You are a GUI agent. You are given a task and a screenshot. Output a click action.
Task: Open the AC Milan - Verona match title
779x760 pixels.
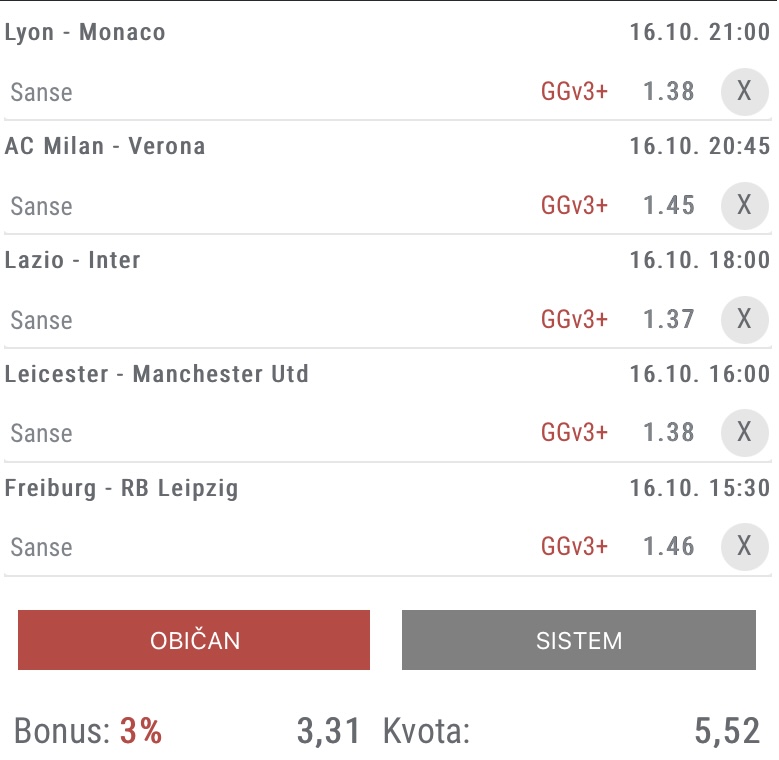pyautogui.click(x=105, y=146)
